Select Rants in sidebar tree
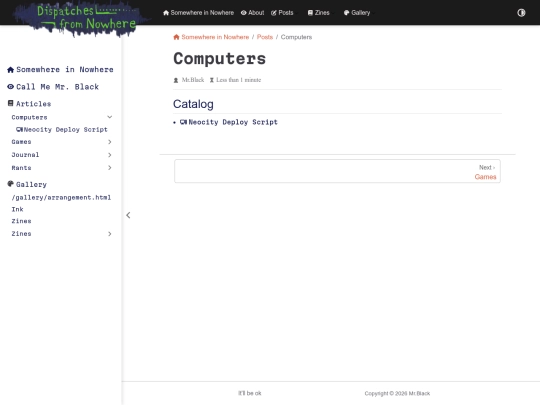Screen dimensions: 540x405 pyautogui.click(x=21, y=168)
